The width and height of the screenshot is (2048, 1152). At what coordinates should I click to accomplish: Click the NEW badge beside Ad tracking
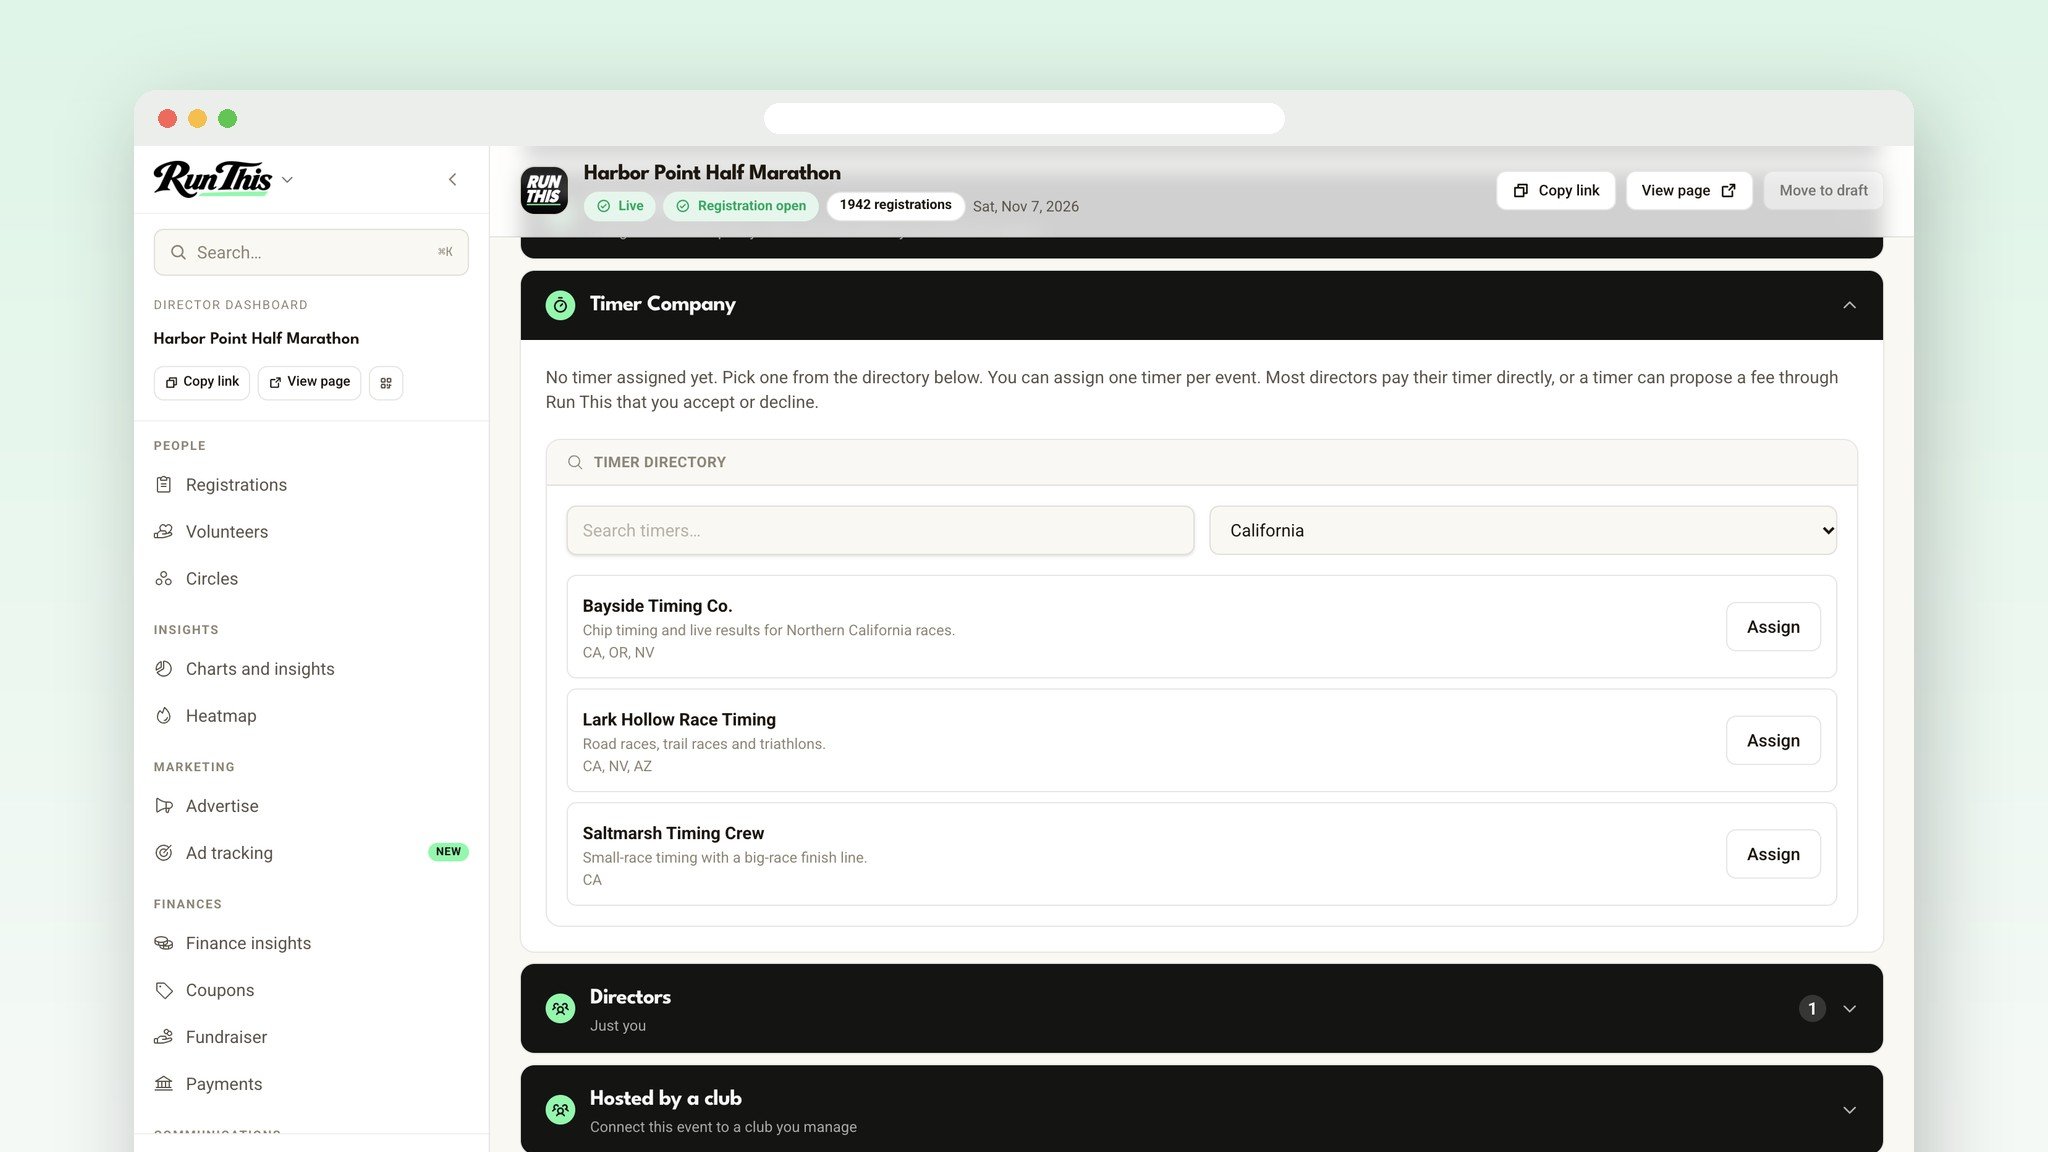coord(448,852)
